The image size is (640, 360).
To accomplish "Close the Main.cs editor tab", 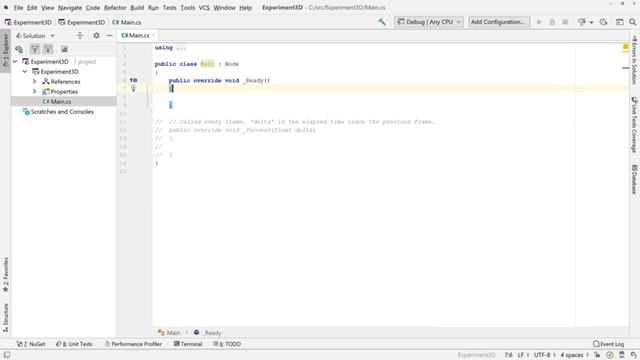I will (154, 36).
